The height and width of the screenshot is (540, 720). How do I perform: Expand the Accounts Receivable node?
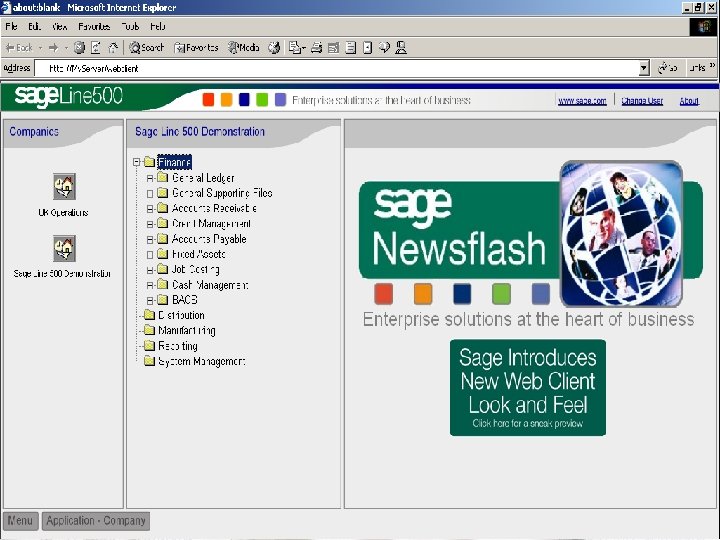click(150, 208)
